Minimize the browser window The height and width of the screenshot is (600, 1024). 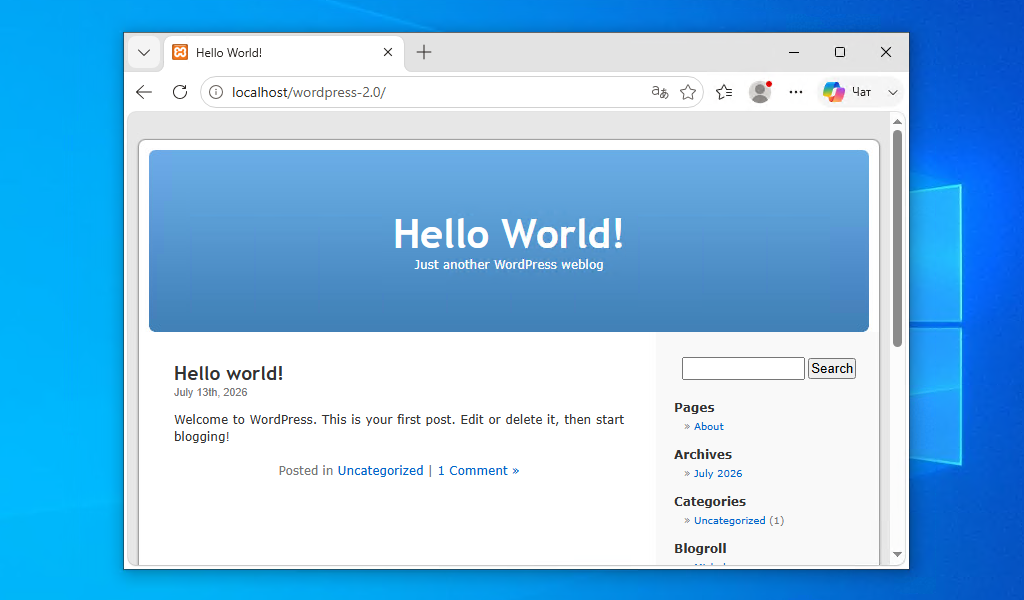(794, 52)
